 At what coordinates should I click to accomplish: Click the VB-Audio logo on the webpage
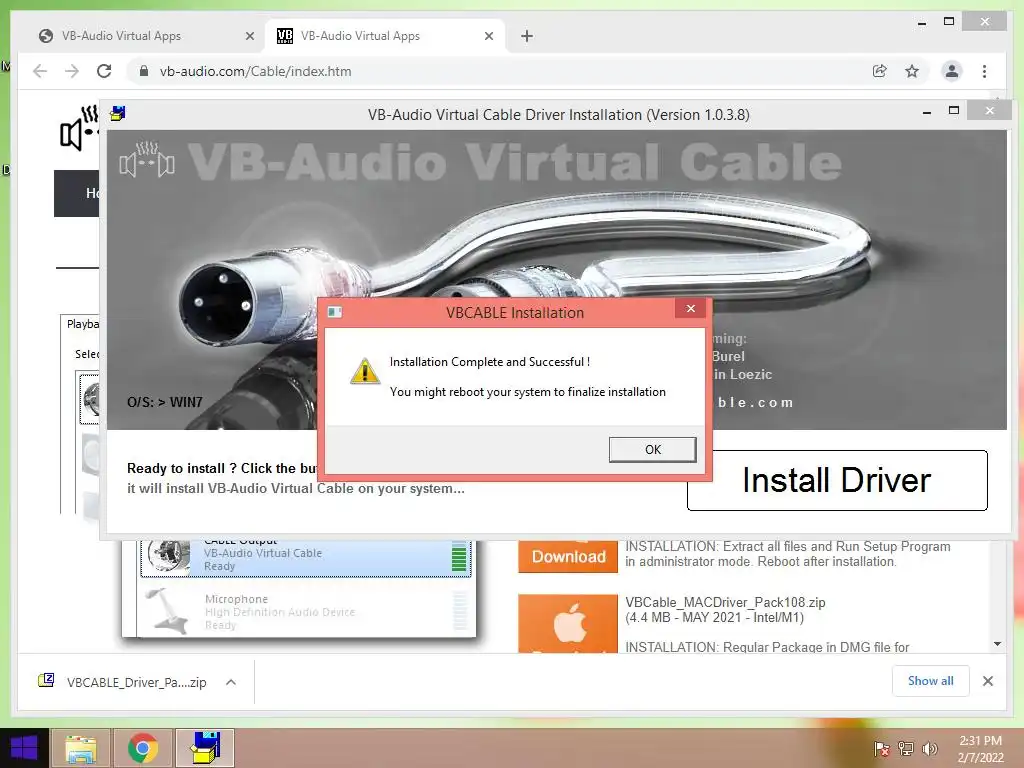click(79, 127)
